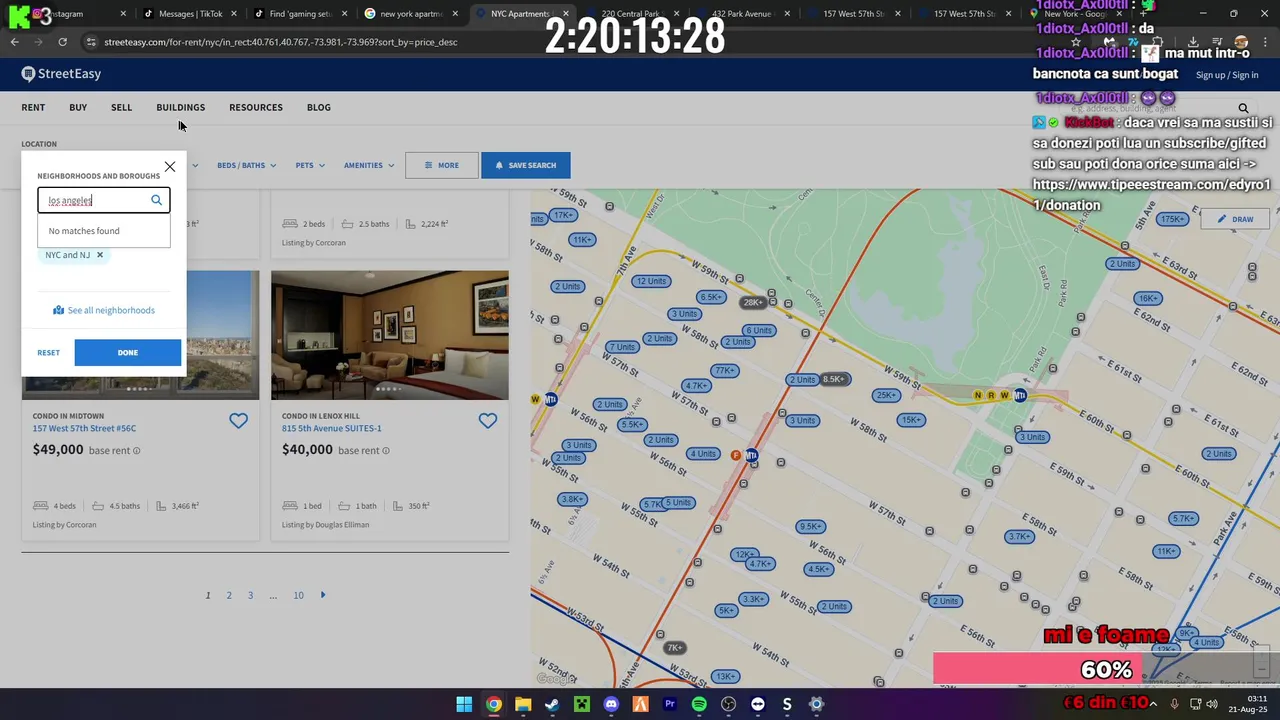Click Reset in location popup
This screenshot has height=720, width=1280.
(x=48, y=352)
